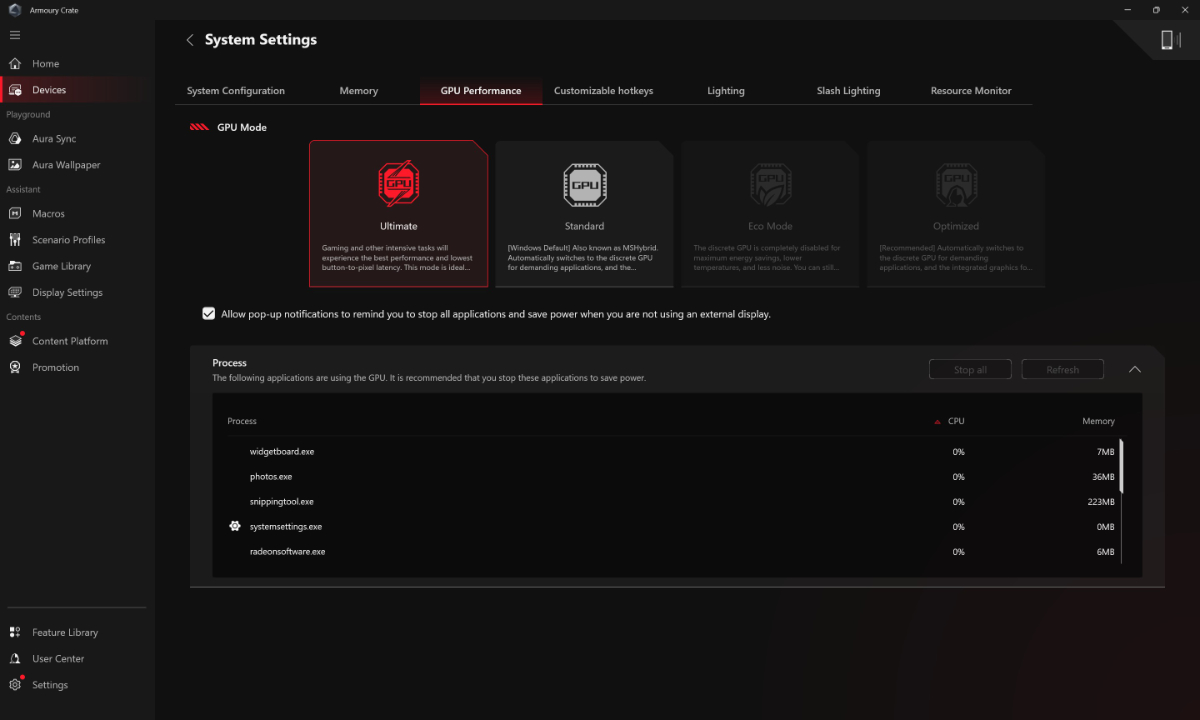Click the 6MB memory value
The height and width of the screenshot is (720, 1200).
(x=1105, y=552)
